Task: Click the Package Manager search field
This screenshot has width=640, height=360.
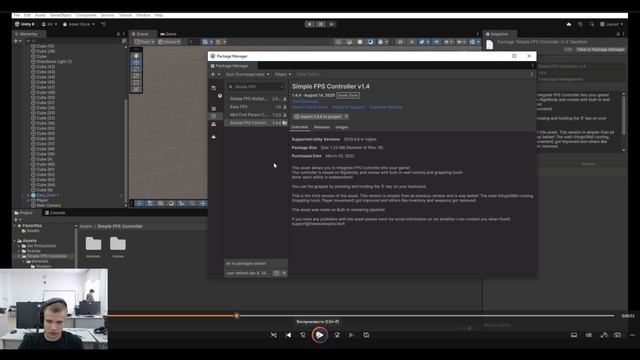Action: click(x=256, y=87)
